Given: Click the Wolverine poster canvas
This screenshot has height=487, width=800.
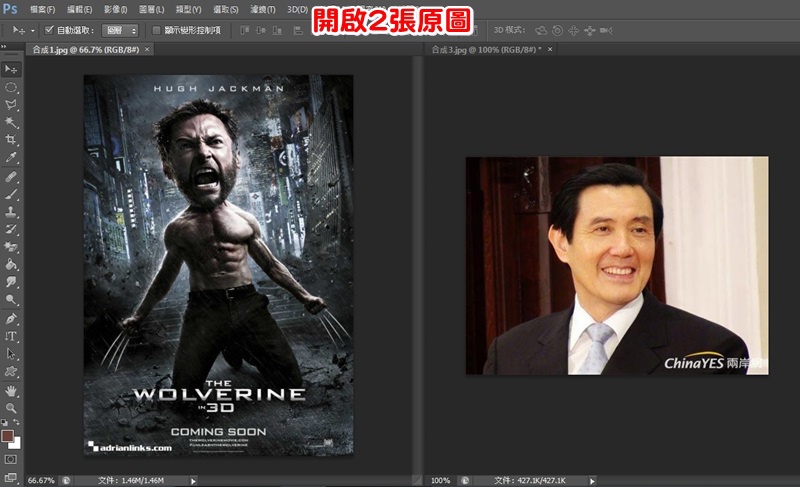Looking at the screenshot, I should tap(218, 265).
